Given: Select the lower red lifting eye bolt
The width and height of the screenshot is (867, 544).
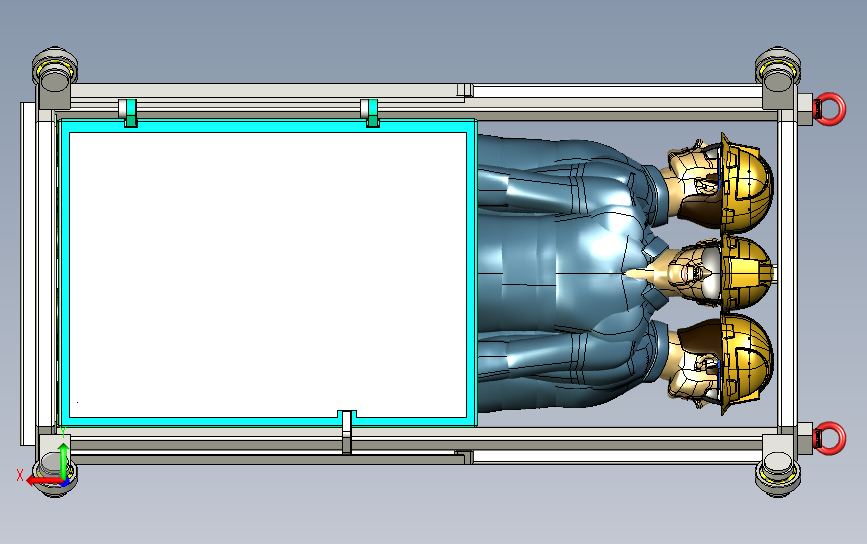Looking at the screenshot, I should point(831,438).
